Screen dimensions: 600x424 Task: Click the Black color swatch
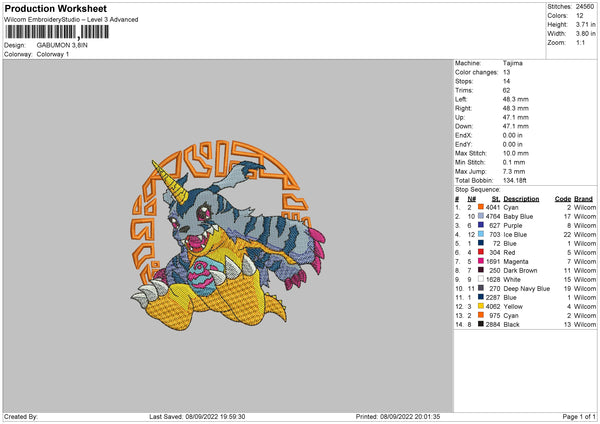click(481, 324)
